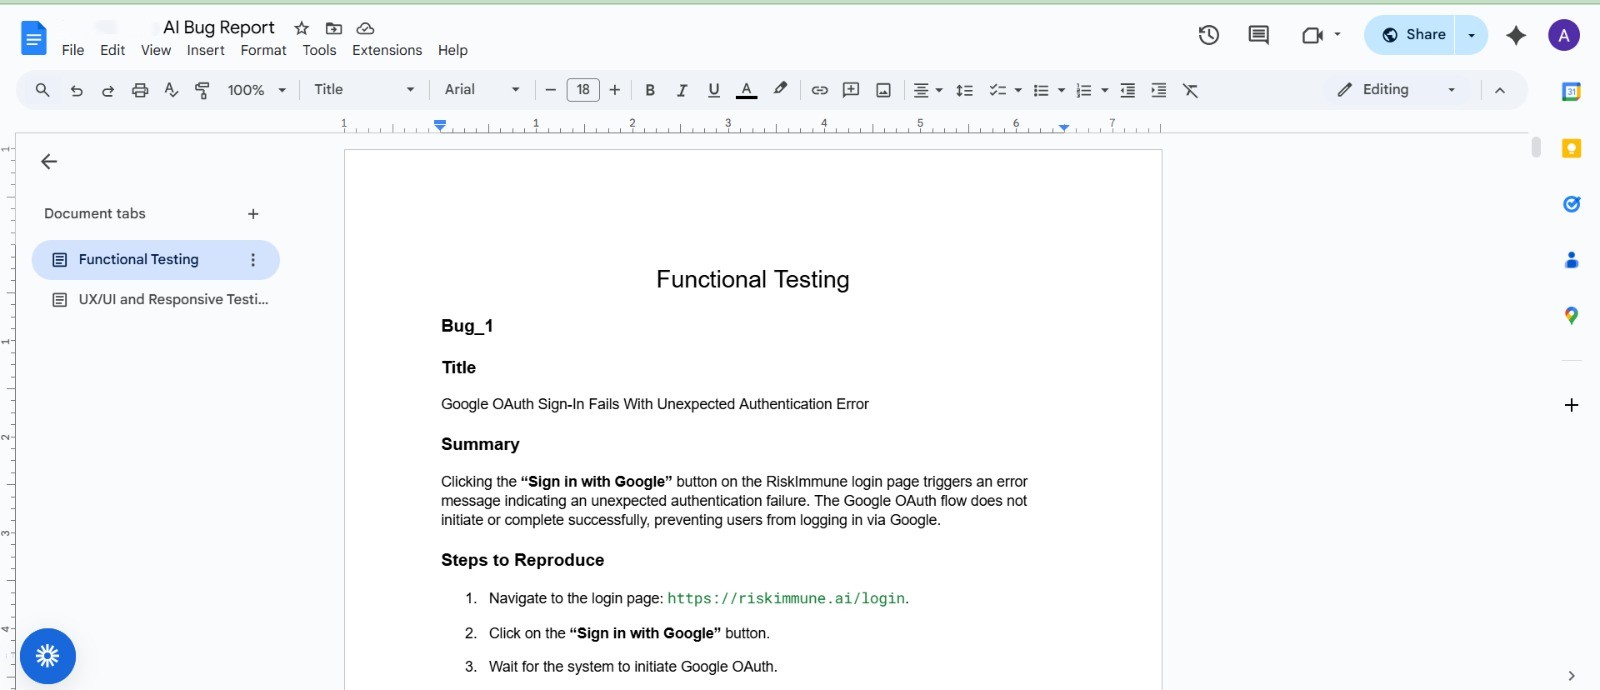Open the Tools menu
This screenshot has height=690, width=1600.
[x=319, y=50]
